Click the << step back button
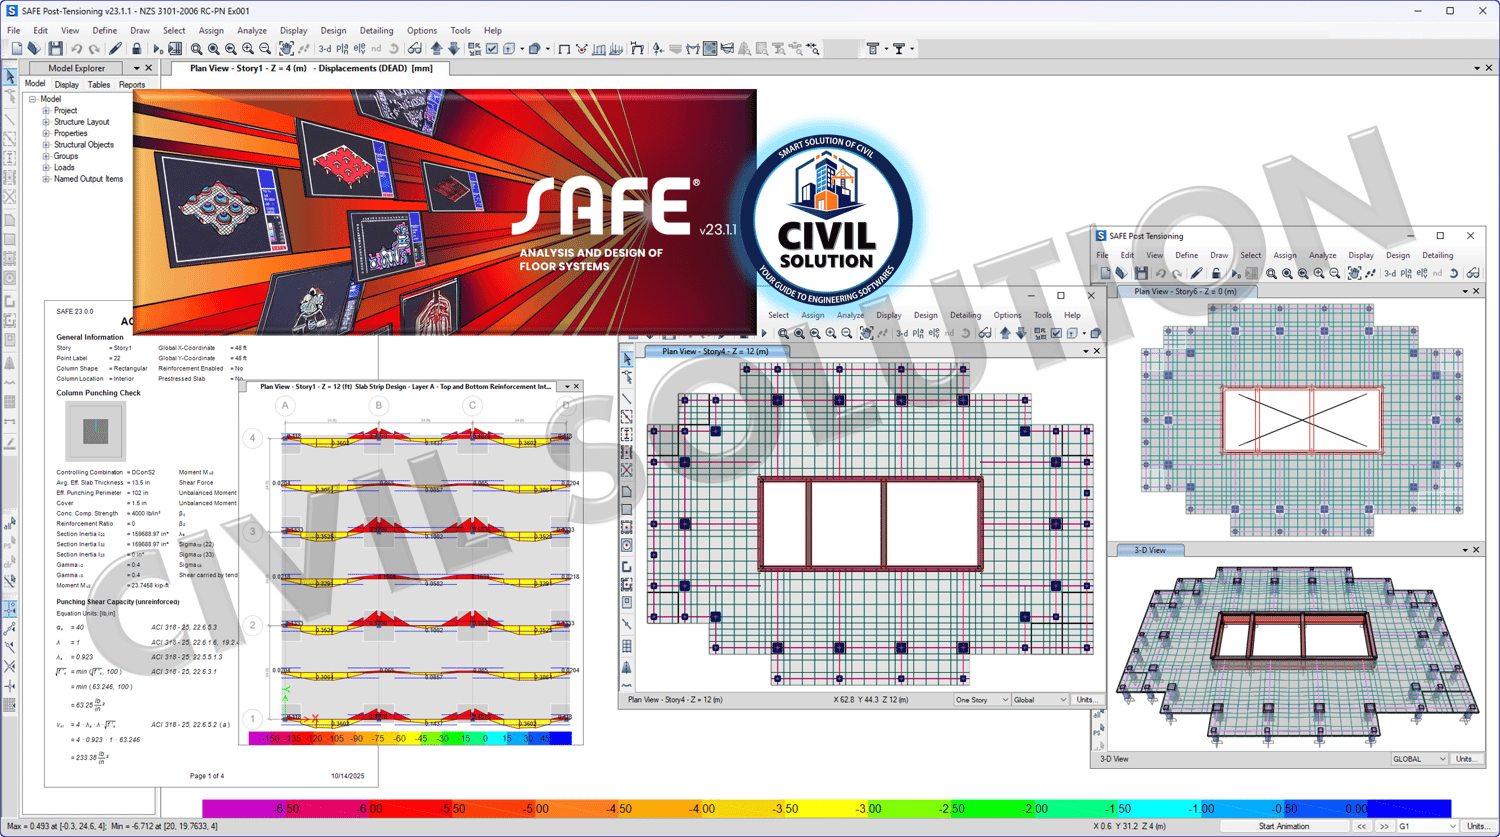 tap(1361, 827)
